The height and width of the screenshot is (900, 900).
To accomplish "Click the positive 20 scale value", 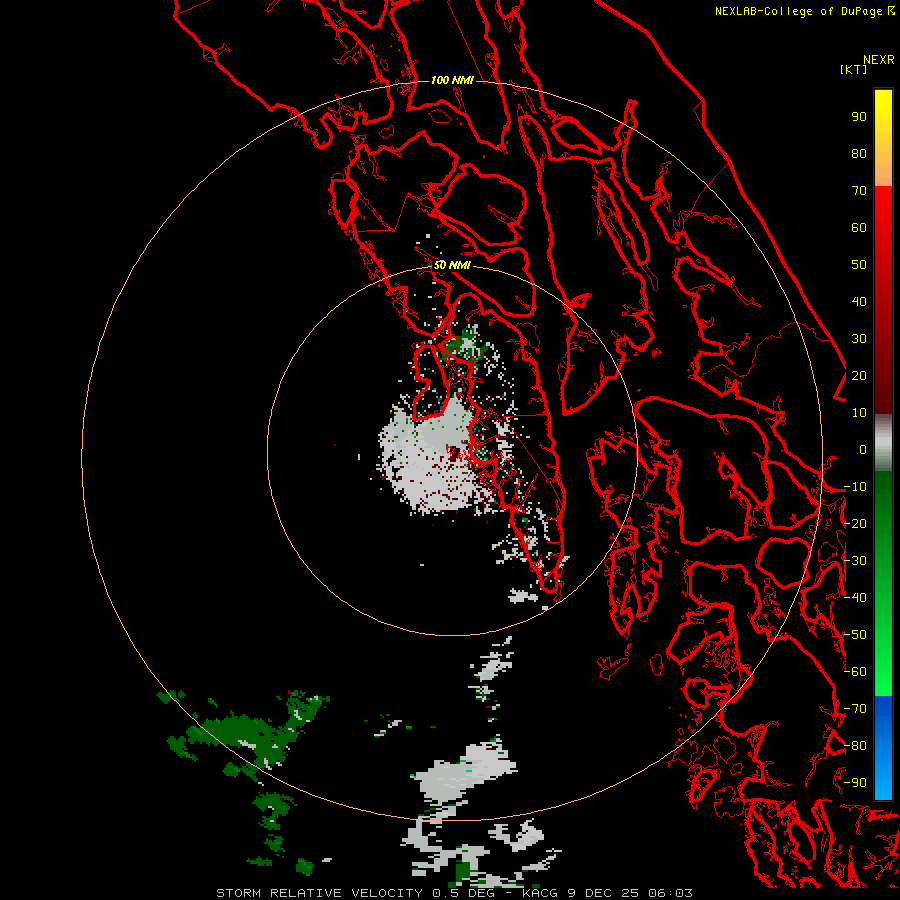I will [859, 375].
